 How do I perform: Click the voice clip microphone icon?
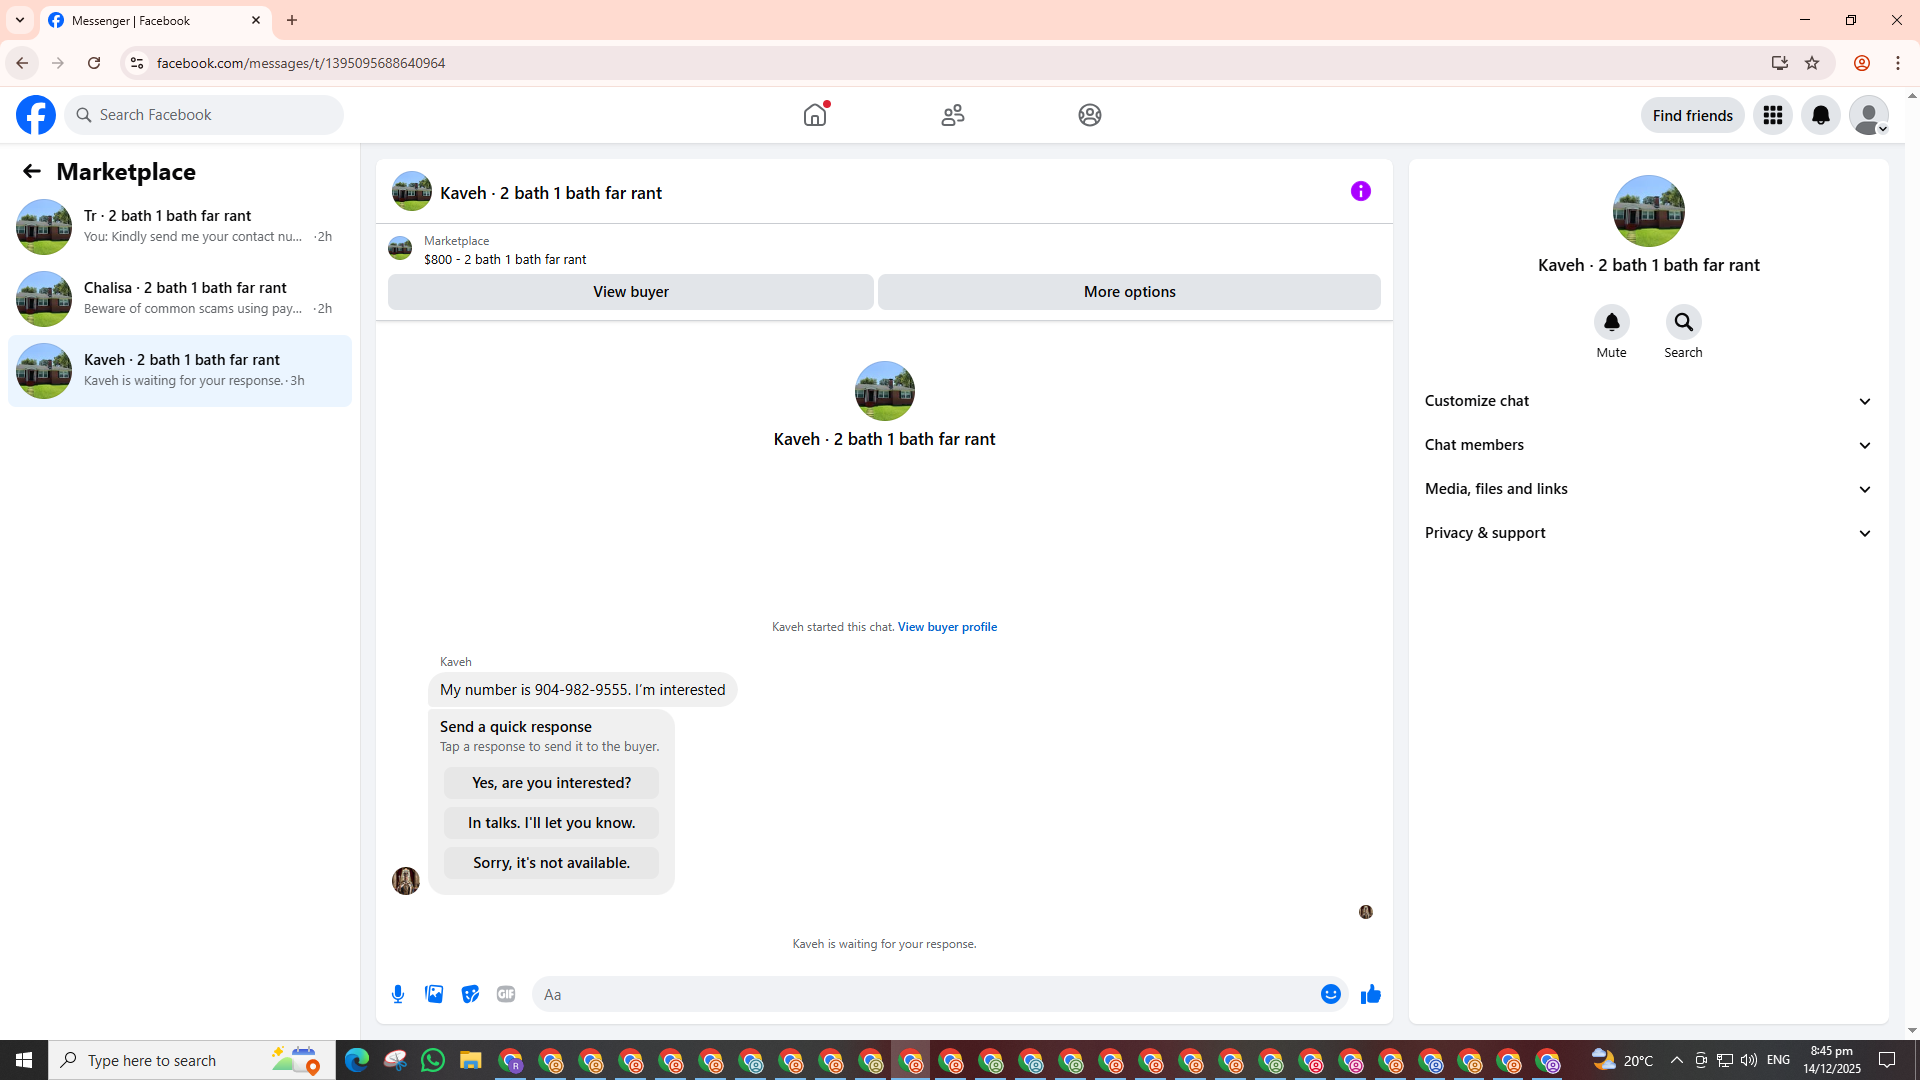(398, 994)
